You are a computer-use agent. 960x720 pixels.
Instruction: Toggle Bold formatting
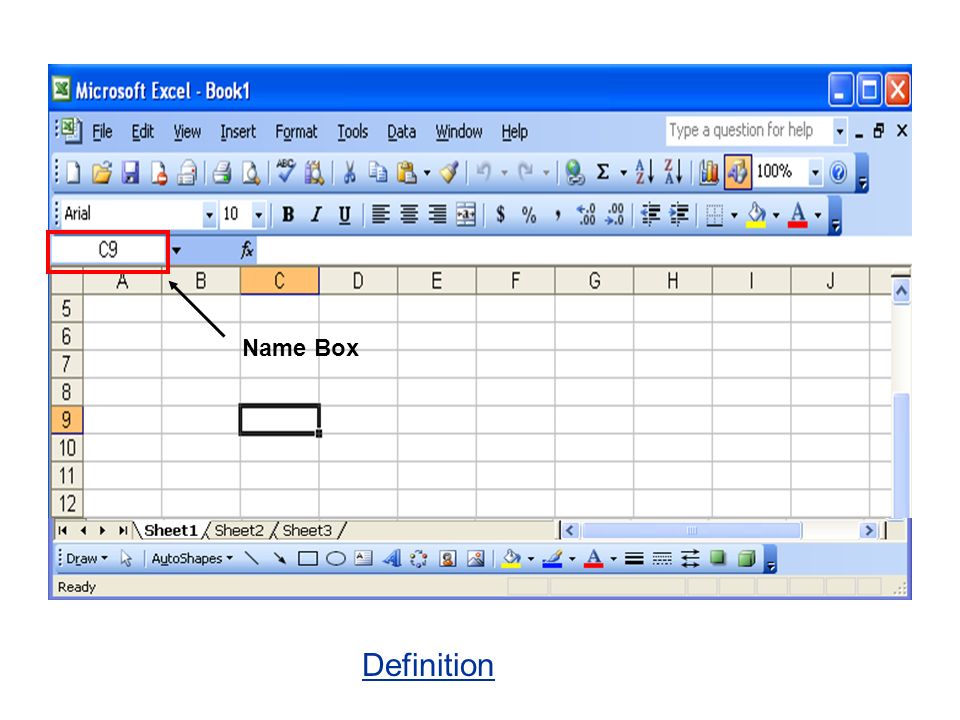coord(288,214)
